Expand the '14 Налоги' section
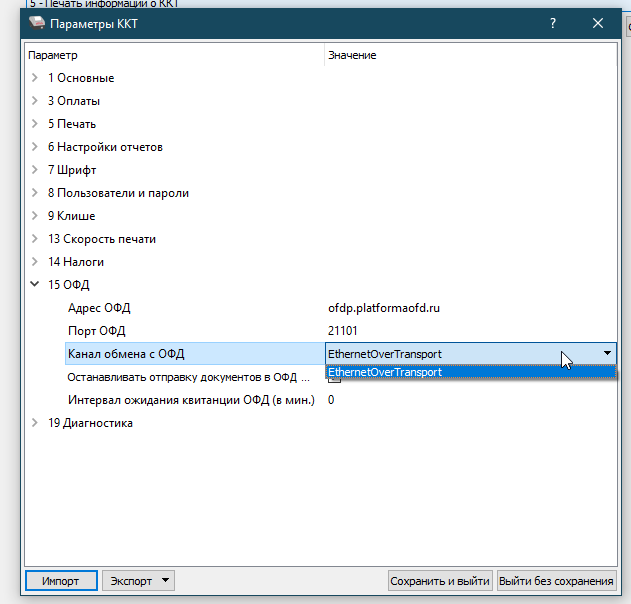631x604 pixels. 35,262
